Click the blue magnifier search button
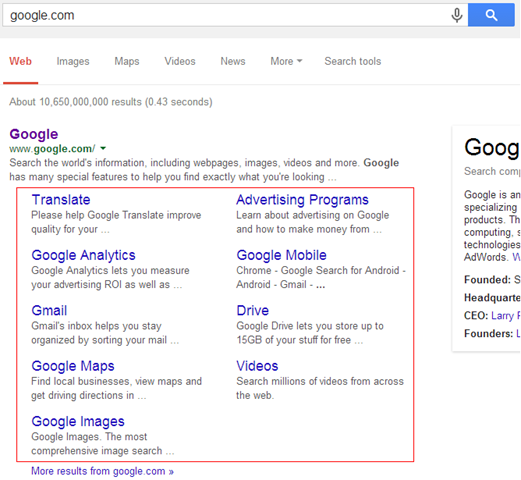The height and width of the screenshot is (480, 521). (491, 15)
